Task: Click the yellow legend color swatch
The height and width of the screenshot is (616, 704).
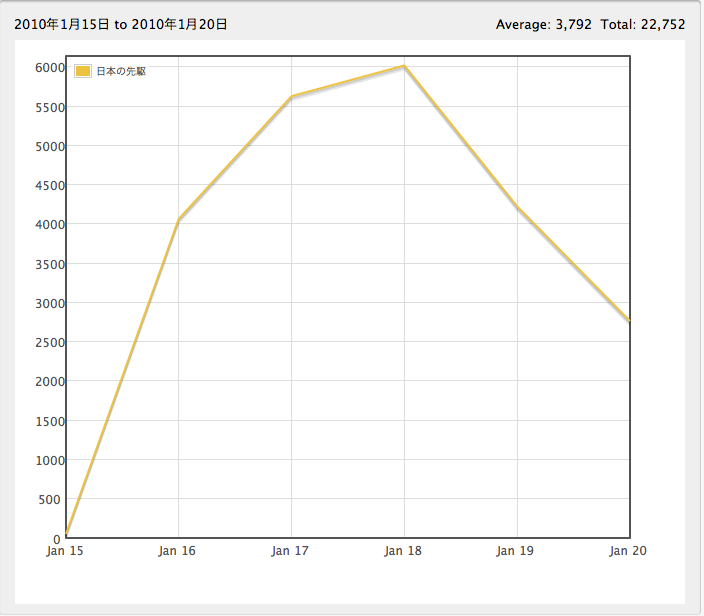Action: (84, 71)
